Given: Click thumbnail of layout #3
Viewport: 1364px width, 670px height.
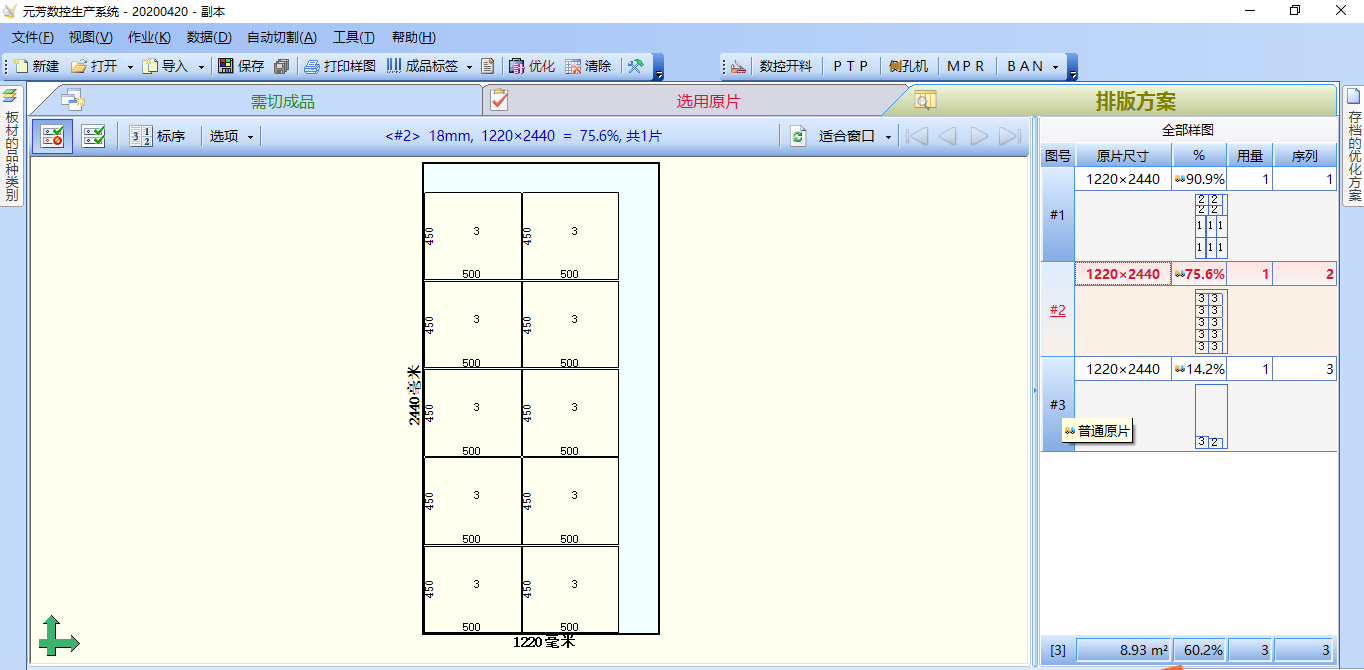Looking at the screenshot, I should click(x=1211, y=416).
